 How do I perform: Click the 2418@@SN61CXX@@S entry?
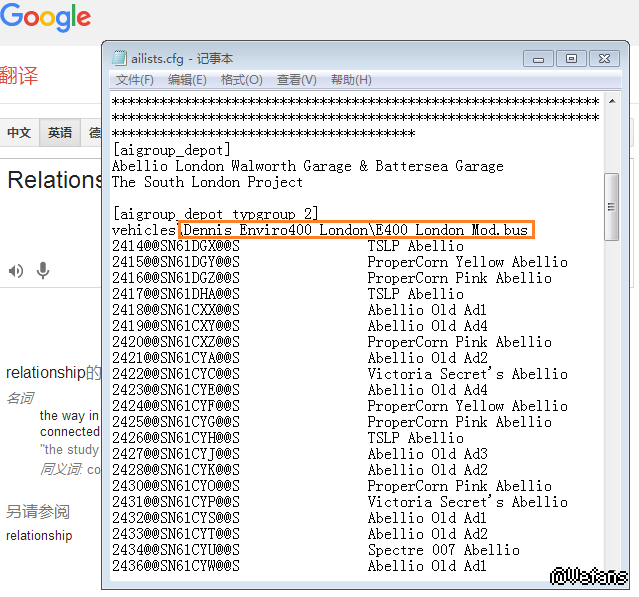(x=176, y=310)
